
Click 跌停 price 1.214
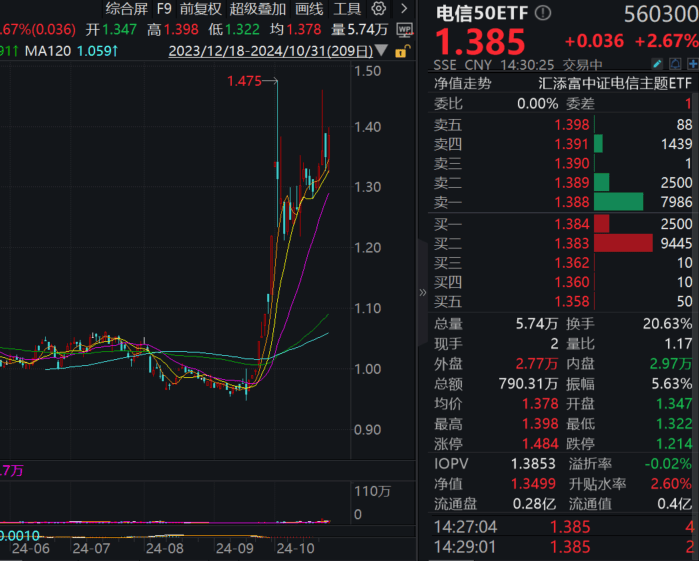[x=674, y=444]
